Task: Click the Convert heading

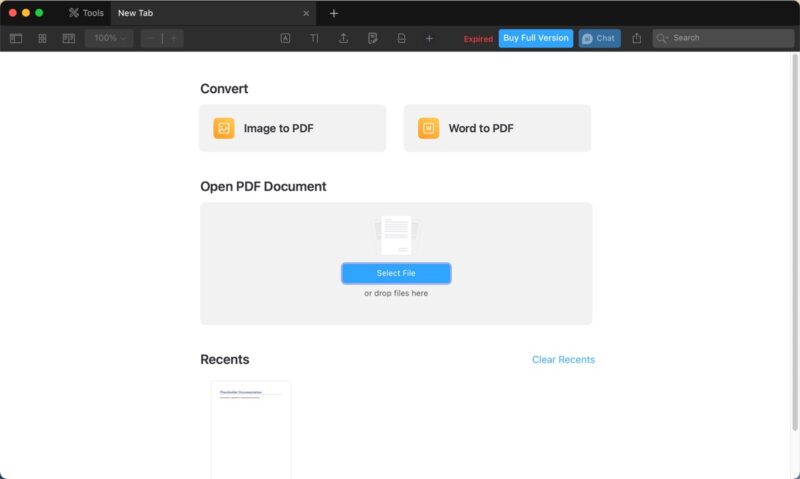Action: tap(224, 89)
